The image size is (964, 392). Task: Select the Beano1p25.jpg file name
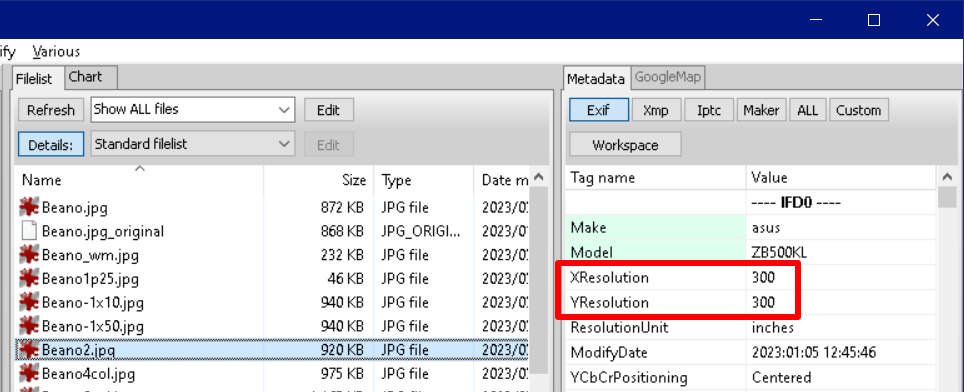tap(90, 279)
